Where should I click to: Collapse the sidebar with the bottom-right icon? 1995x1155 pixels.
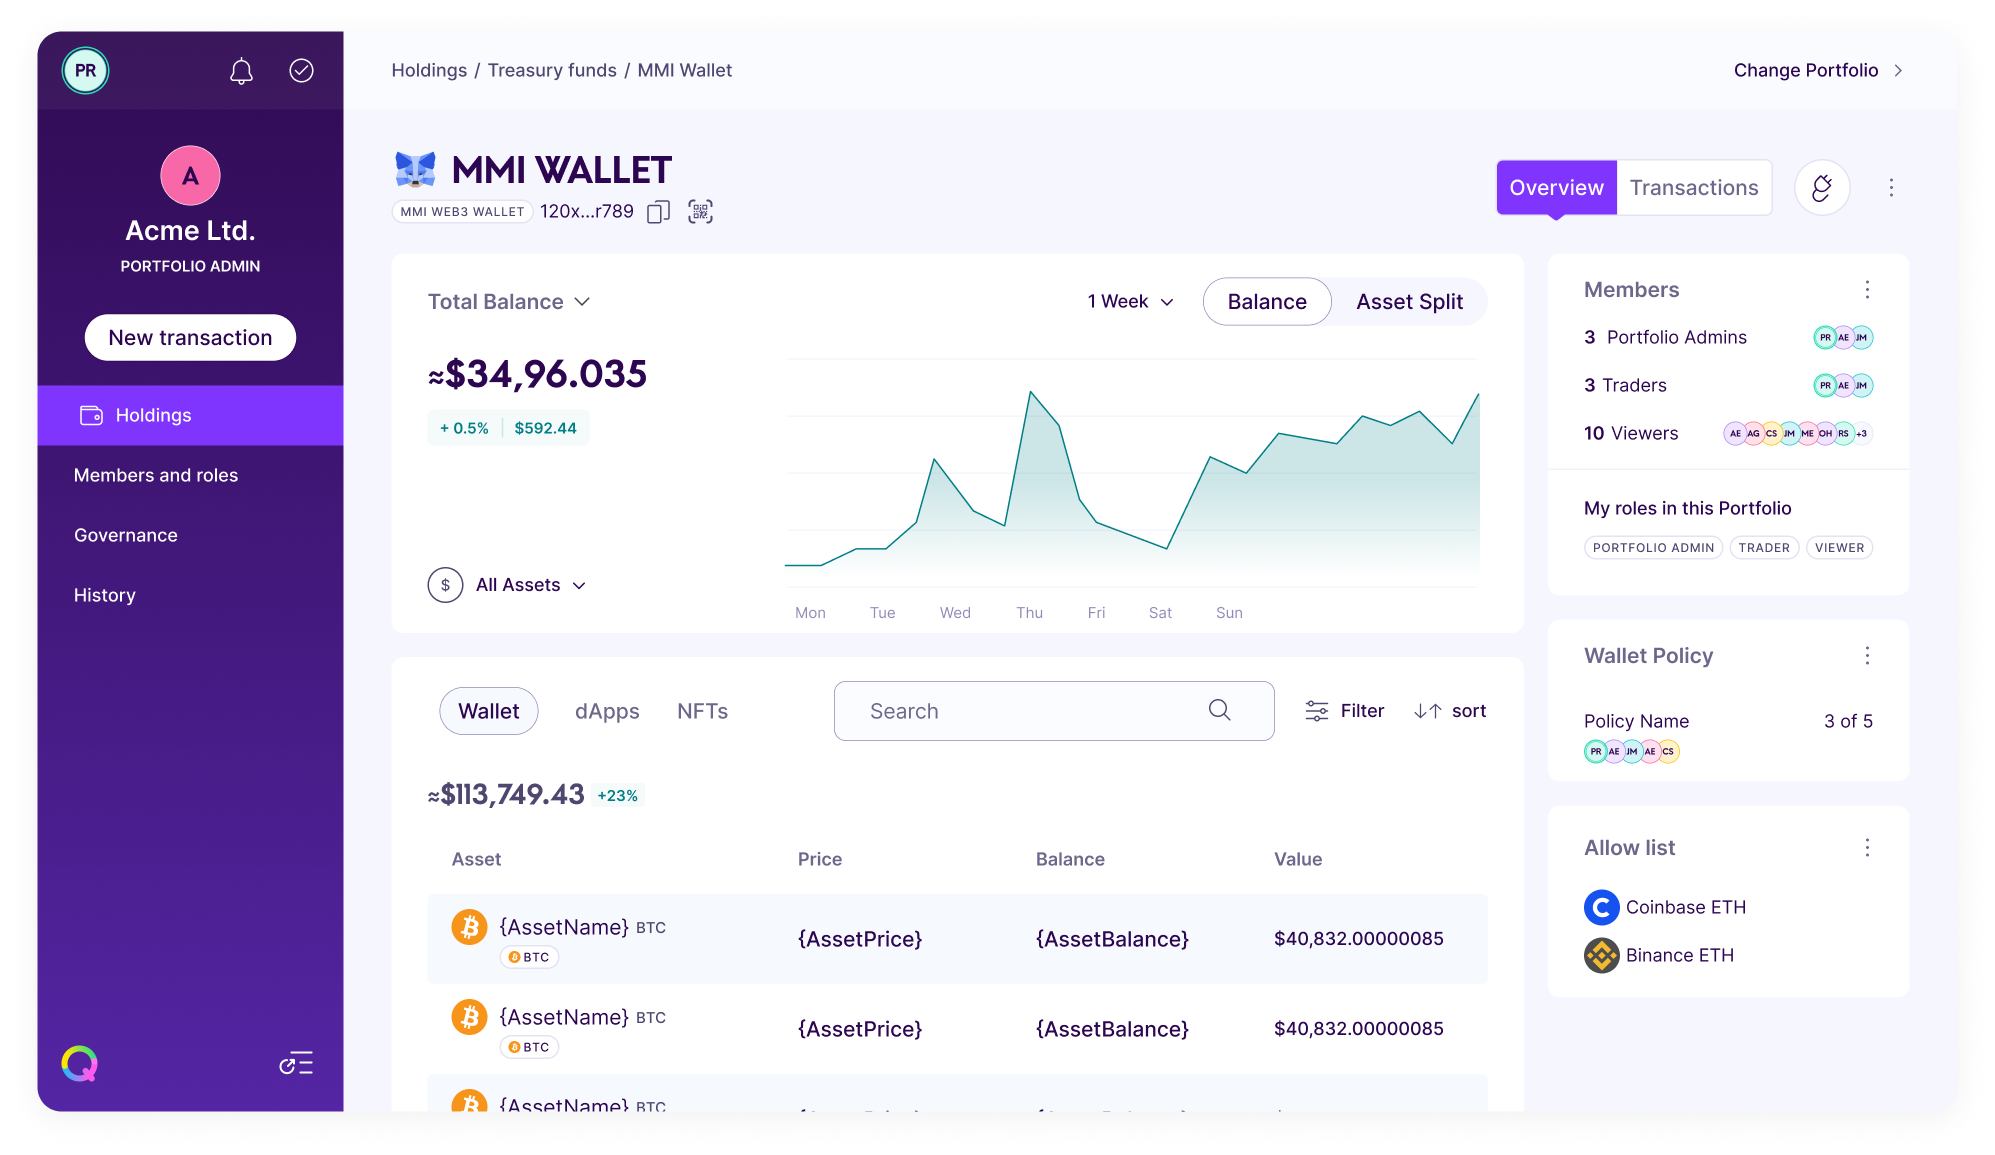[296, 1063]
